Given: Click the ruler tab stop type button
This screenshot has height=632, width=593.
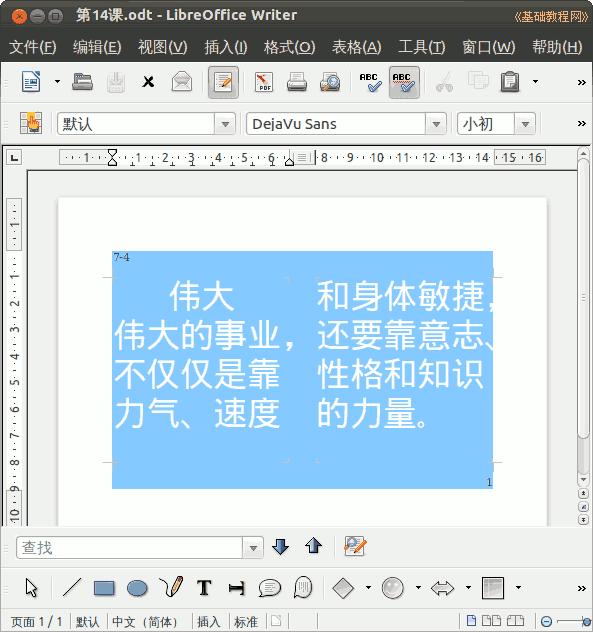Looking at the screenshot, I should pos(15,158).
